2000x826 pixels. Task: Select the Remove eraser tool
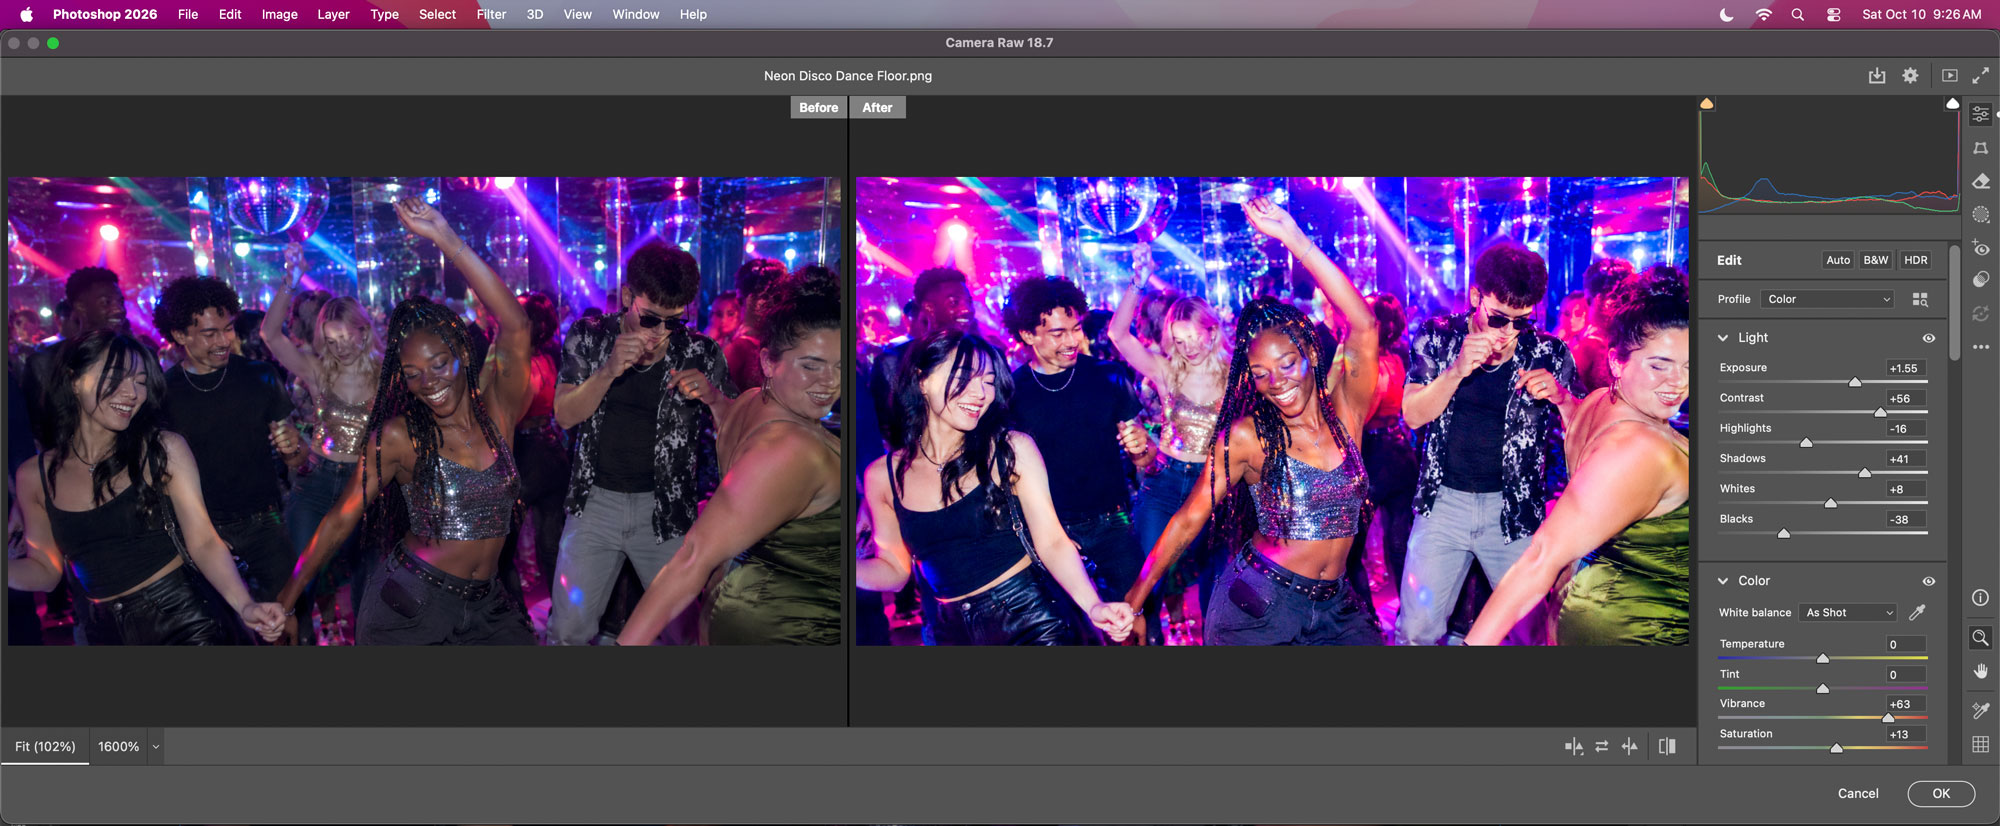(x=1980, y=181)
